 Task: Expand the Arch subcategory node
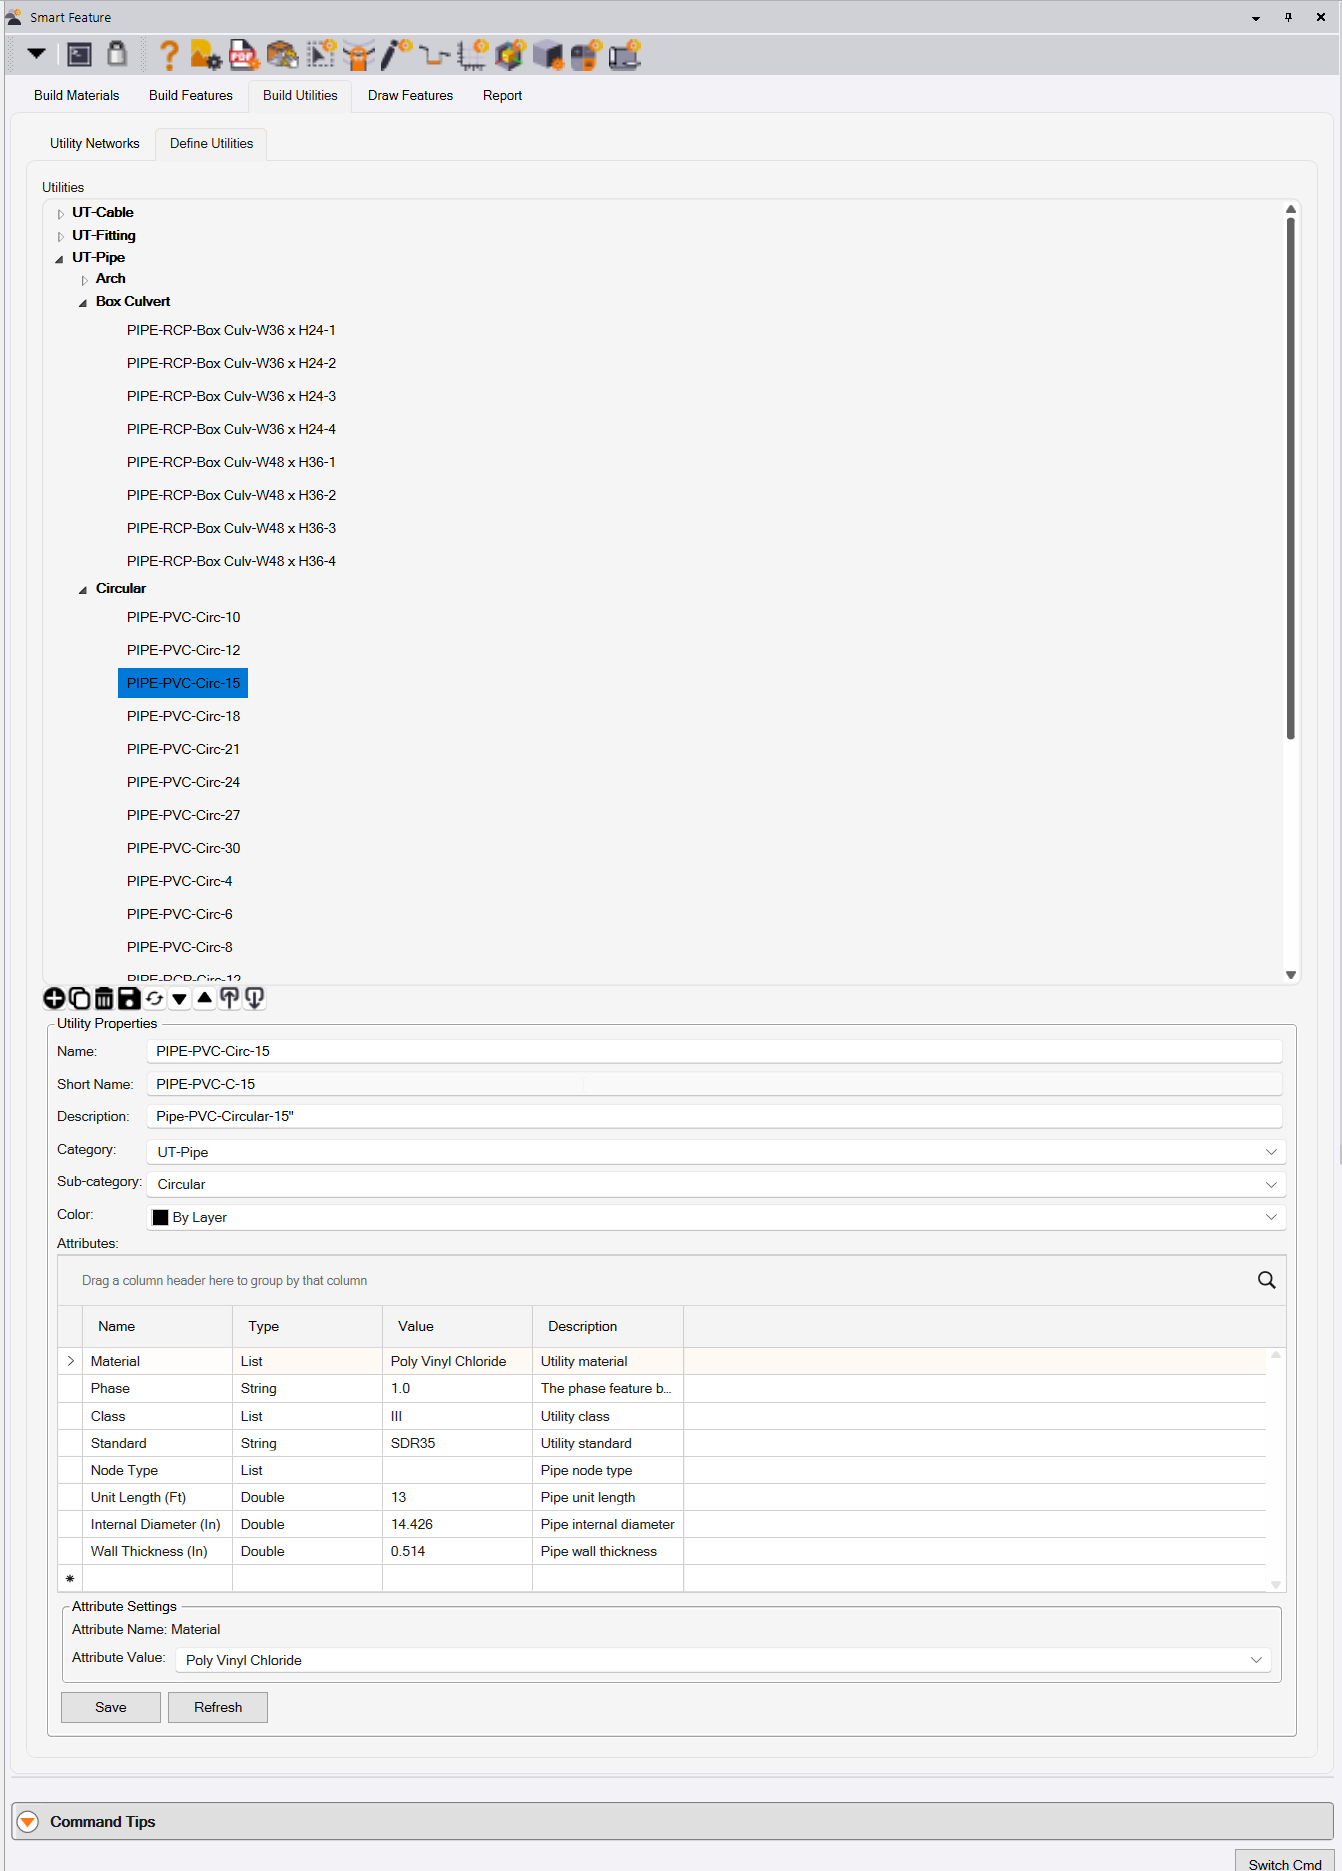85,280
